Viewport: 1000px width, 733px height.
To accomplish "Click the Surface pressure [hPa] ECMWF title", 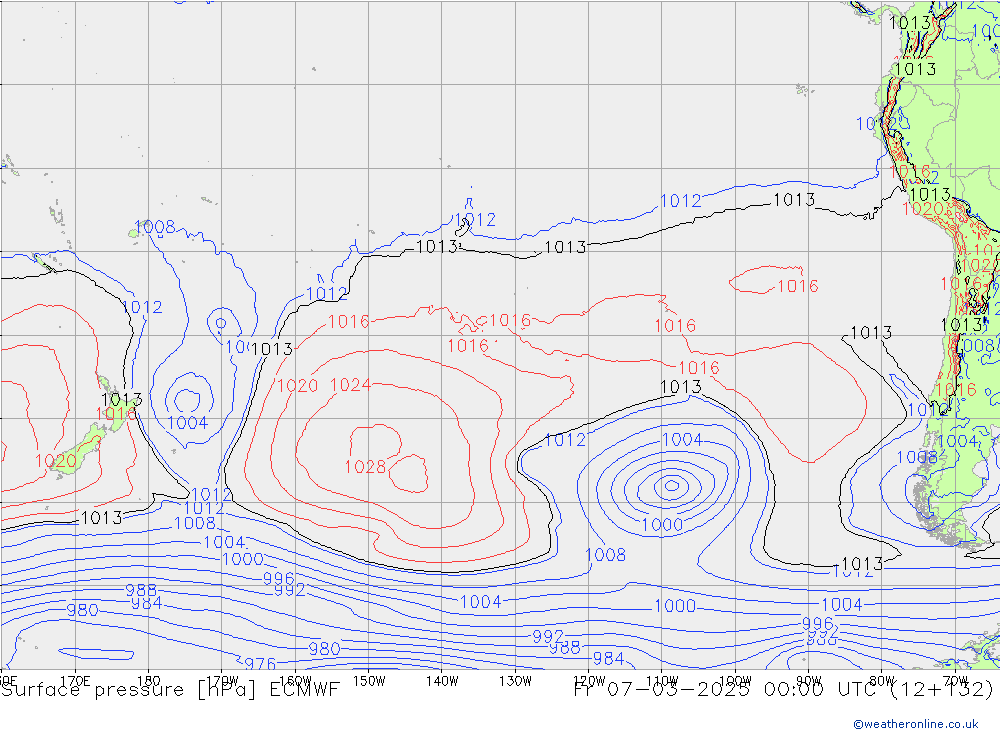I will click(x=170, y=689).
